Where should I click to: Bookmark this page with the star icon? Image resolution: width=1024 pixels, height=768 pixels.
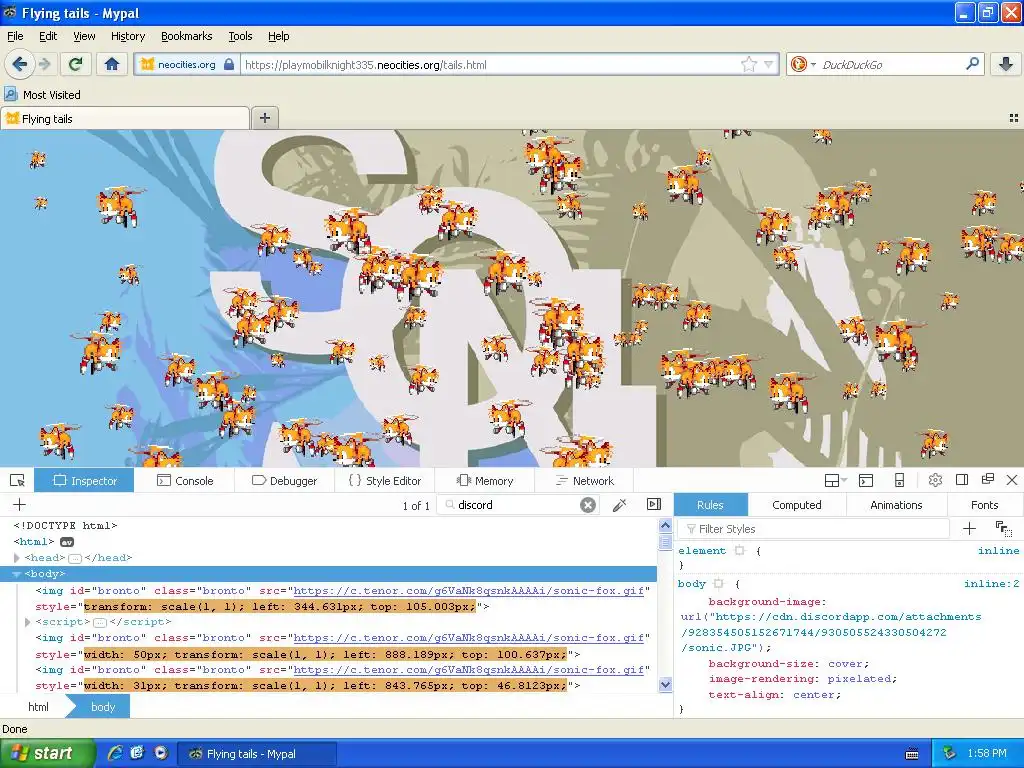tap(748, 64)
